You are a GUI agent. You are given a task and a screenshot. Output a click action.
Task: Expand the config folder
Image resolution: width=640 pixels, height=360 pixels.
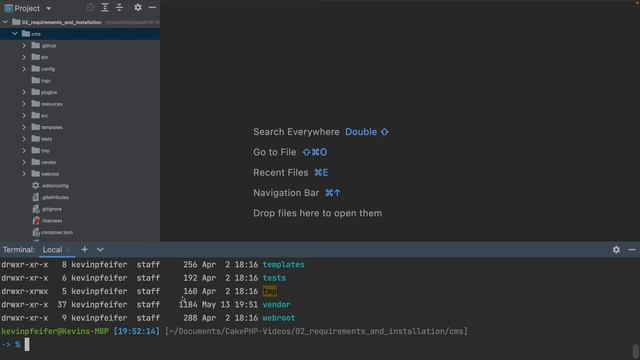click(x=24, y=69)
